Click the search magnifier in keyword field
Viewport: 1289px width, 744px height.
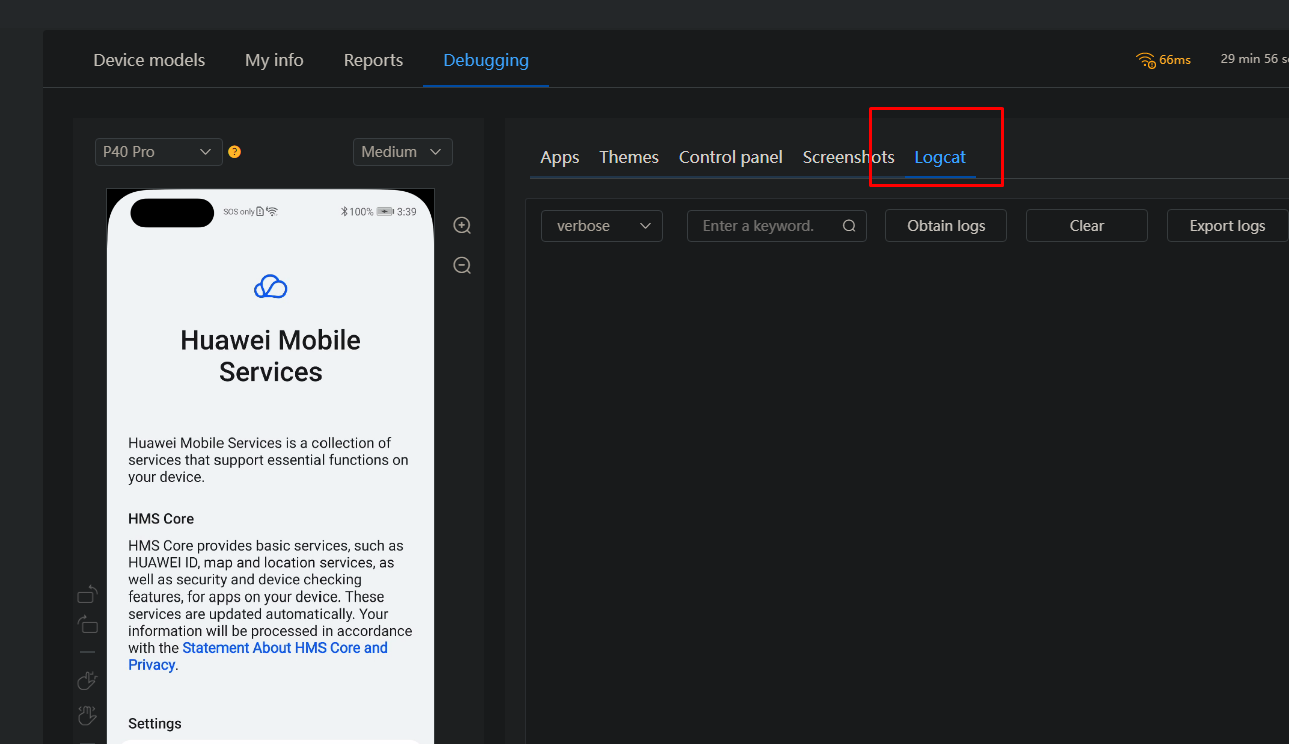pyautogui.click(x=848, y=225)
